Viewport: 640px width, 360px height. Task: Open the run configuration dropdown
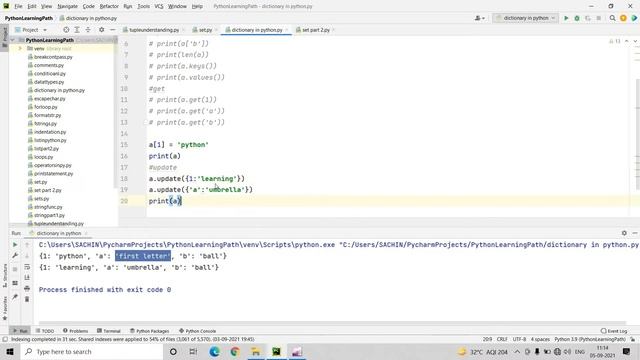[x=525, y=18]
